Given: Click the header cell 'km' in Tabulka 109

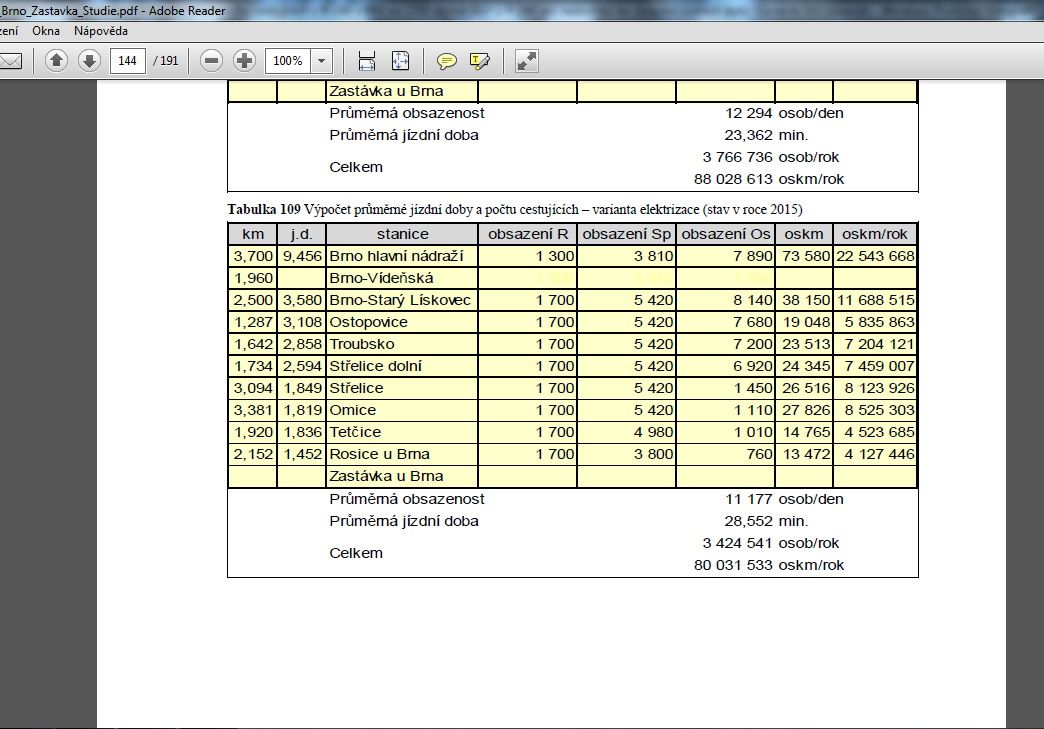Looking at the screenshot, I should click(x=253, y=234).
